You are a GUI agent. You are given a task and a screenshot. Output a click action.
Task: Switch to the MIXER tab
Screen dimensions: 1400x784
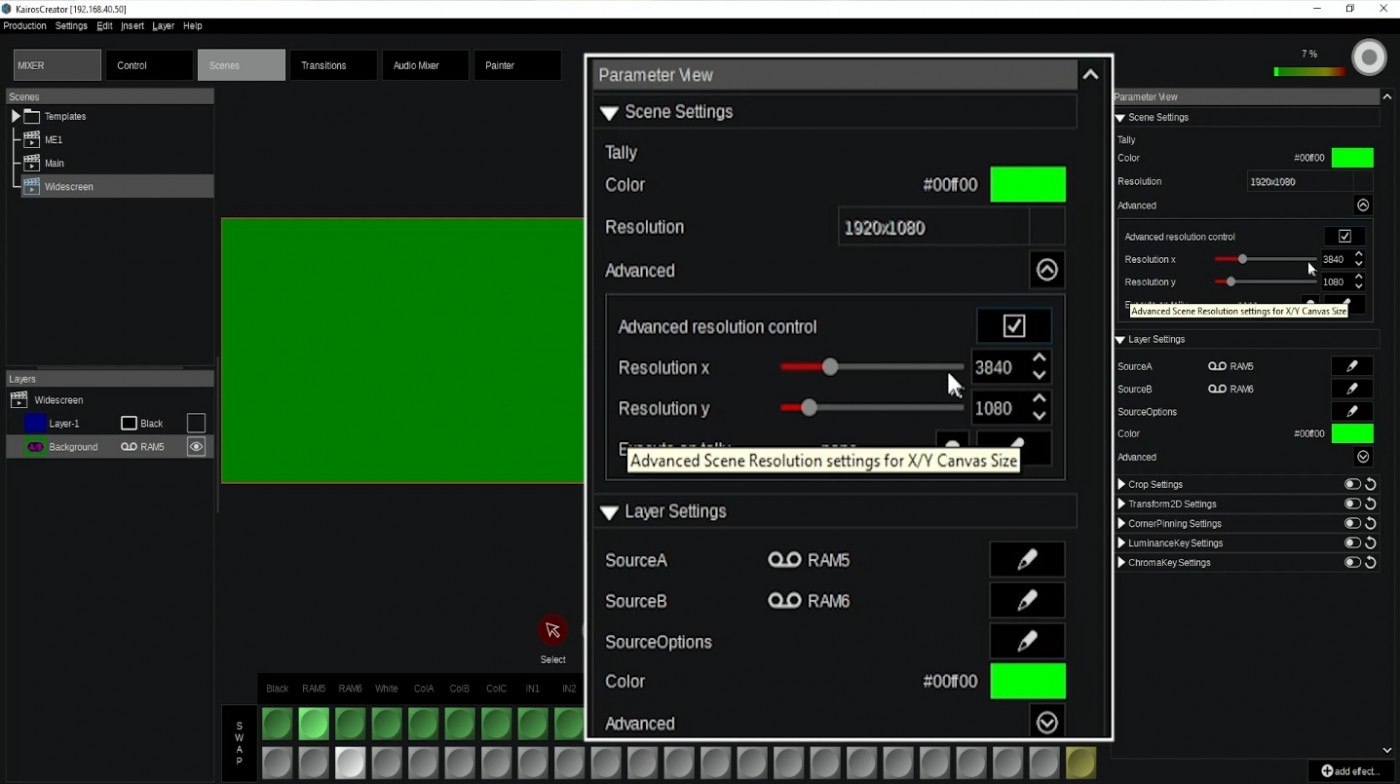pos(57,65)
